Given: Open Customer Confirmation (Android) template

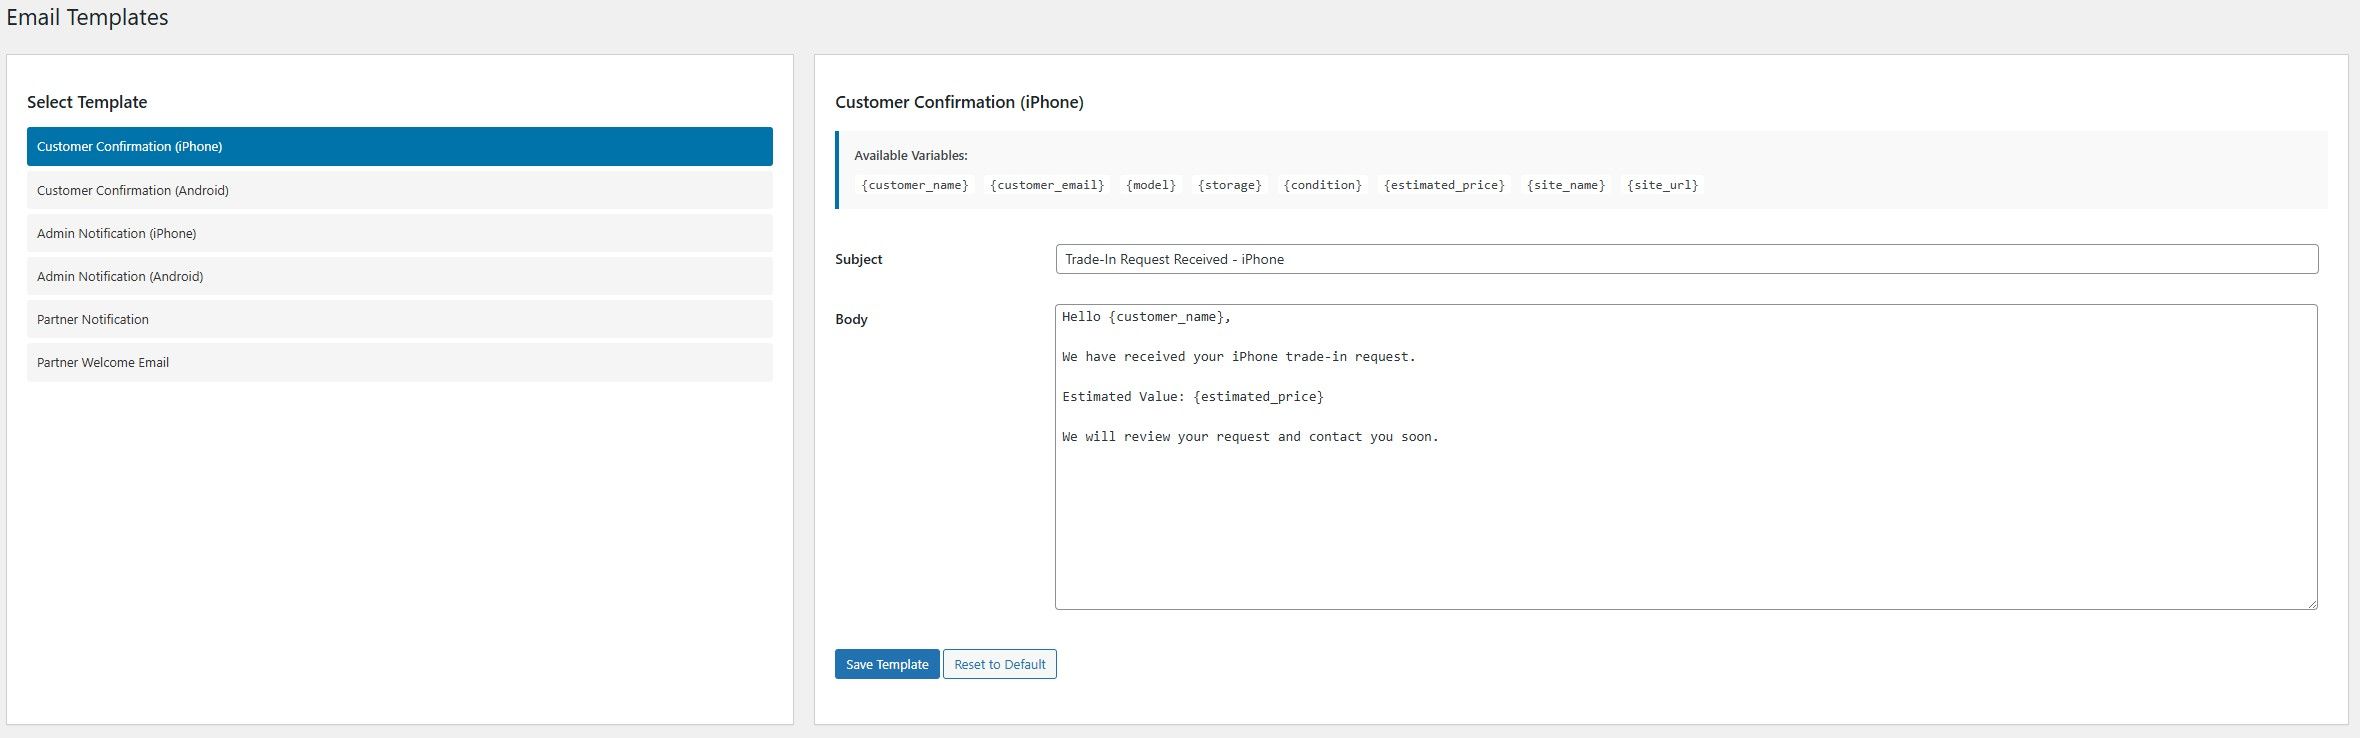Looking at the screenshot, I should pyautogui.click(x=399, y=190).
